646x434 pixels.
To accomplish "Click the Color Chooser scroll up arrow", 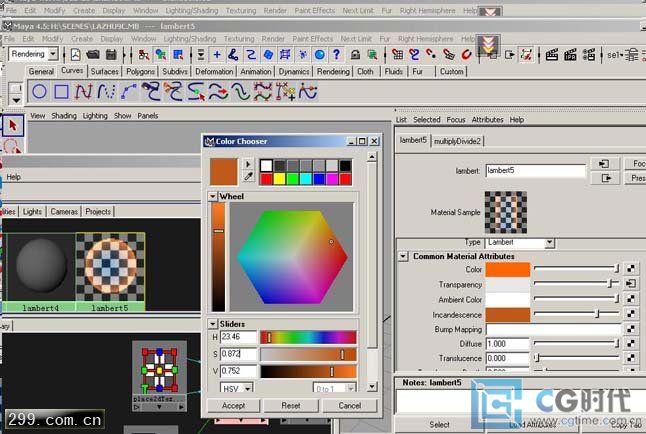I will coord(372,157).
